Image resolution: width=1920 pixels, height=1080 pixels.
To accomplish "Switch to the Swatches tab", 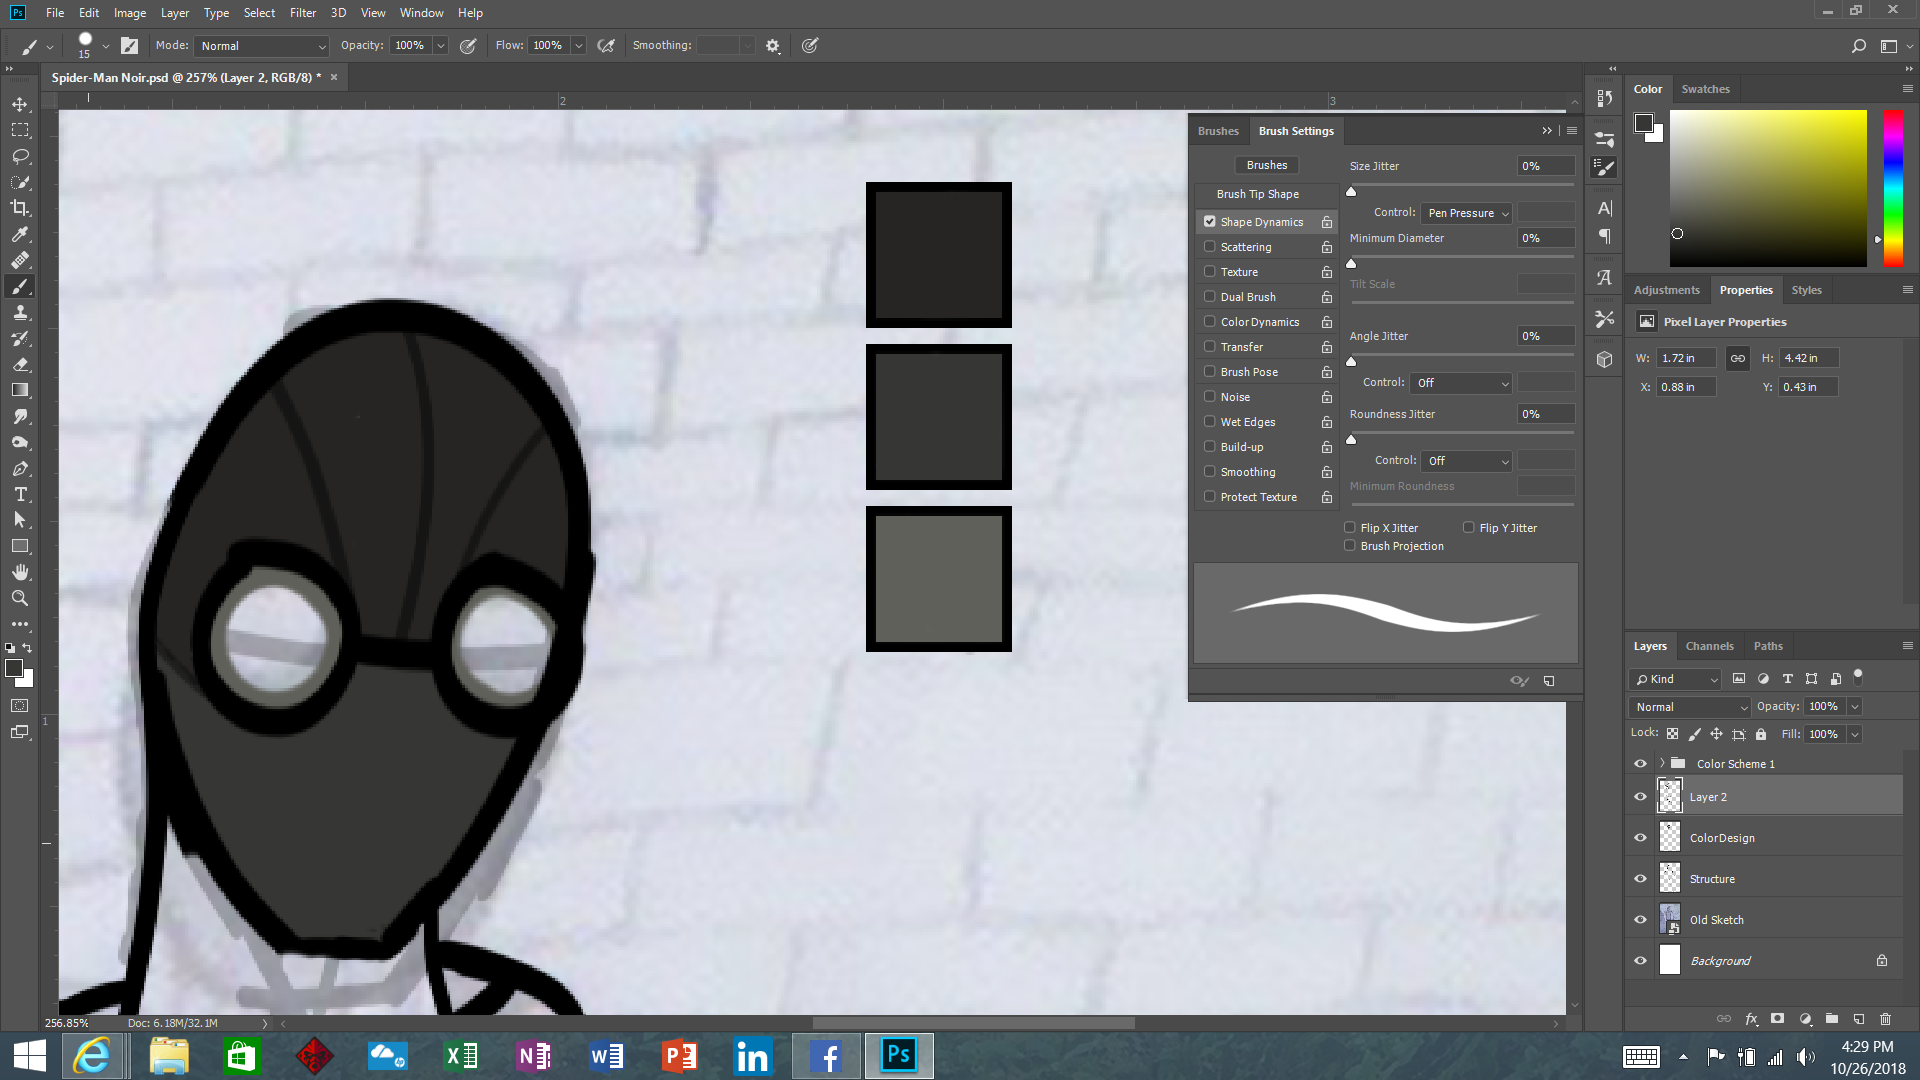I will point(1705,89).
